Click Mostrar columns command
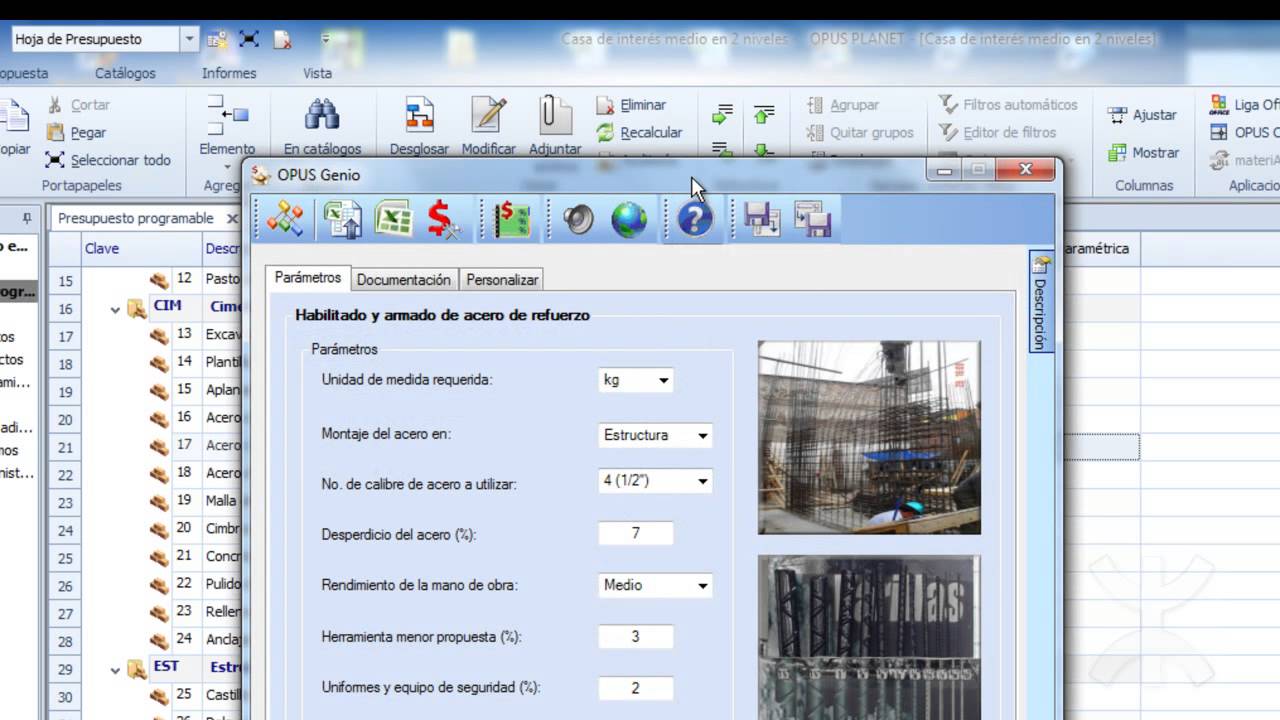This screenshot has height=720, width=1280. click(1143, 153)
